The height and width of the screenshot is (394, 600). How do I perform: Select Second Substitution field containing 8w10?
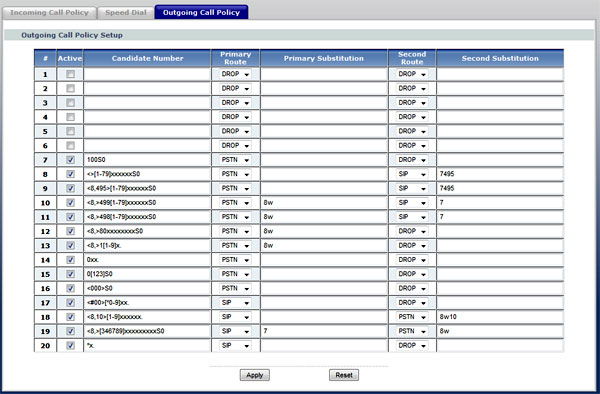pos(500,317)
